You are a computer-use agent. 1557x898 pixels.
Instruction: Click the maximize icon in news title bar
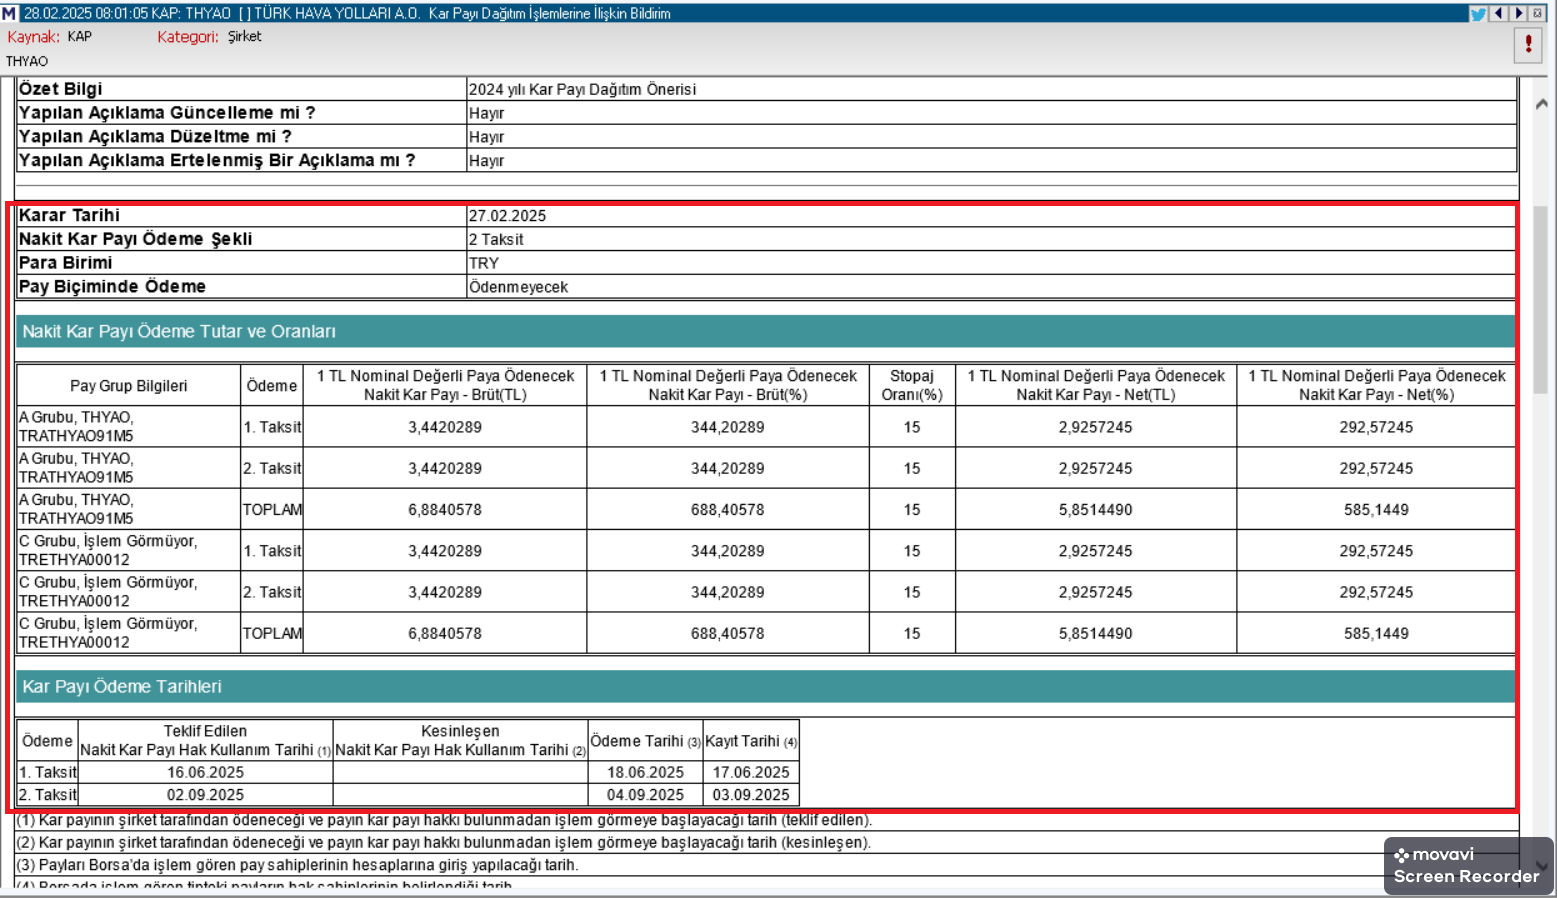coord(1538,13)
